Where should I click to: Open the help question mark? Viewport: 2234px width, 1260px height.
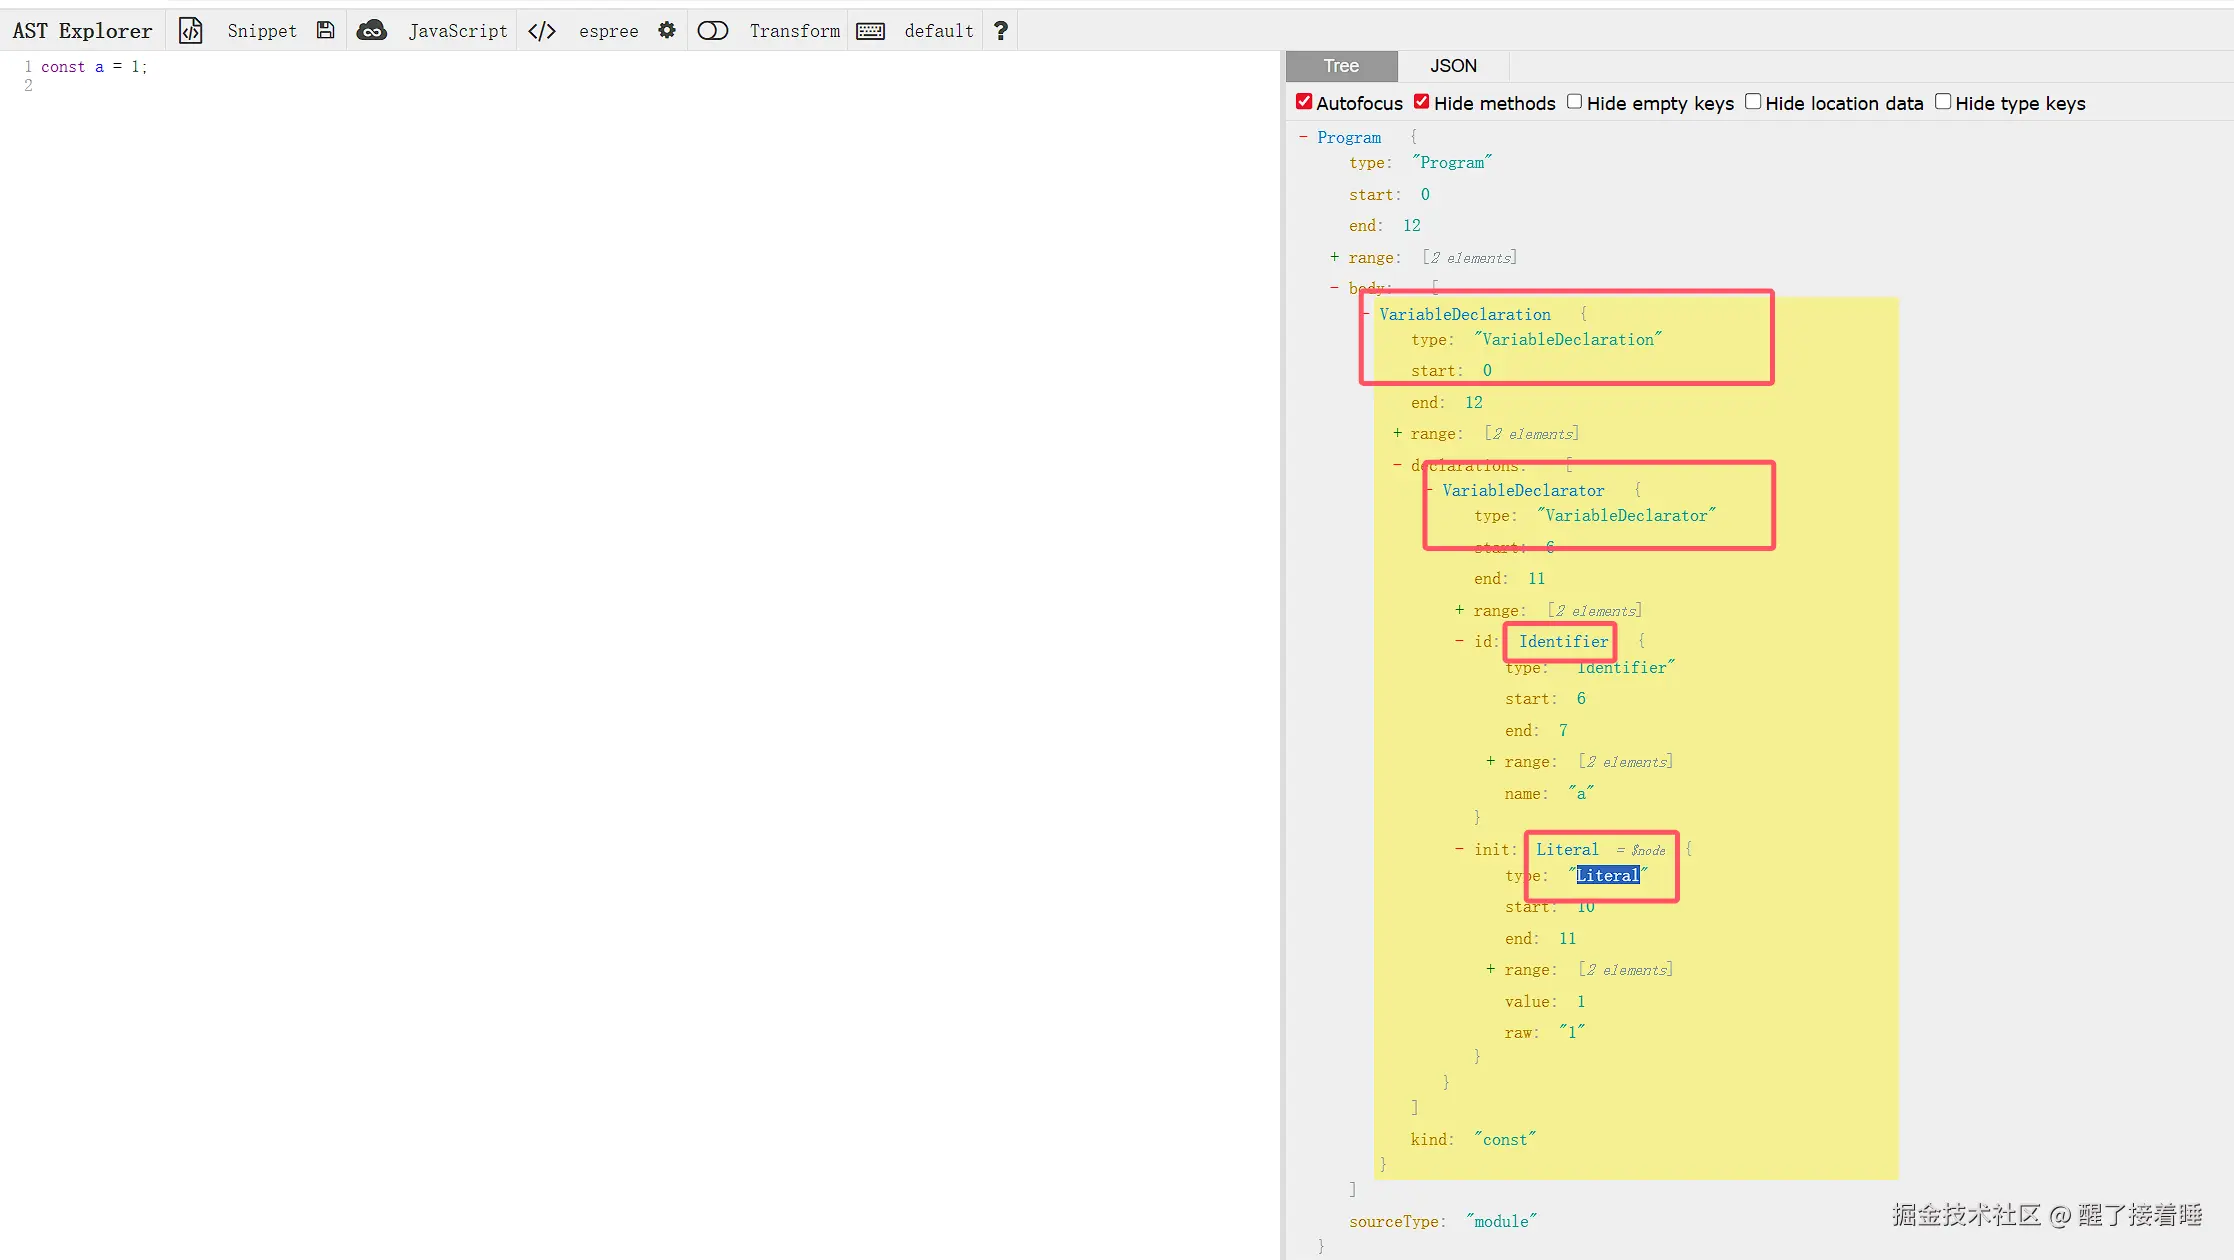click(1000, 31)
